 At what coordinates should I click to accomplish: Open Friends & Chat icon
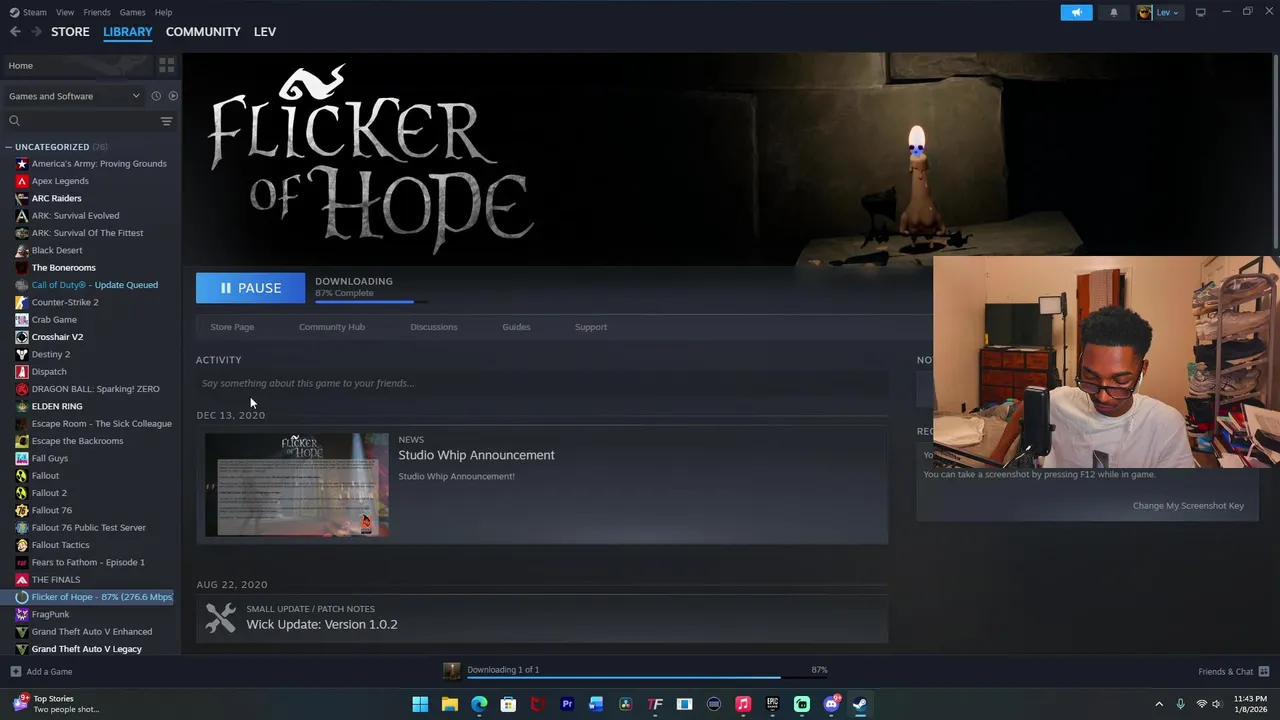(1263, 671)
